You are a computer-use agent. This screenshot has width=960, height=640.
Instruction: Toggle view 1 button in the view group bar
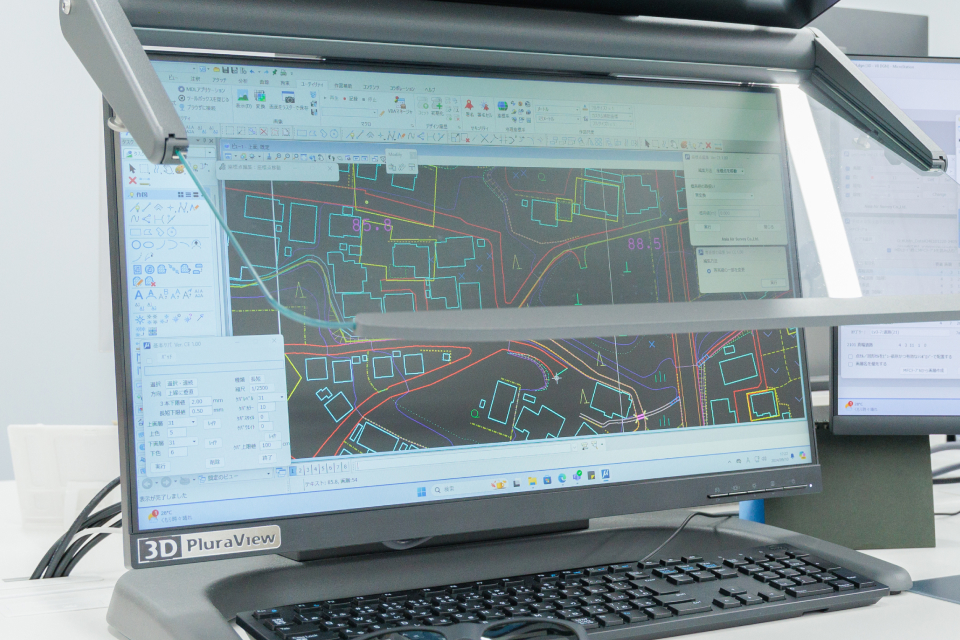292,470
